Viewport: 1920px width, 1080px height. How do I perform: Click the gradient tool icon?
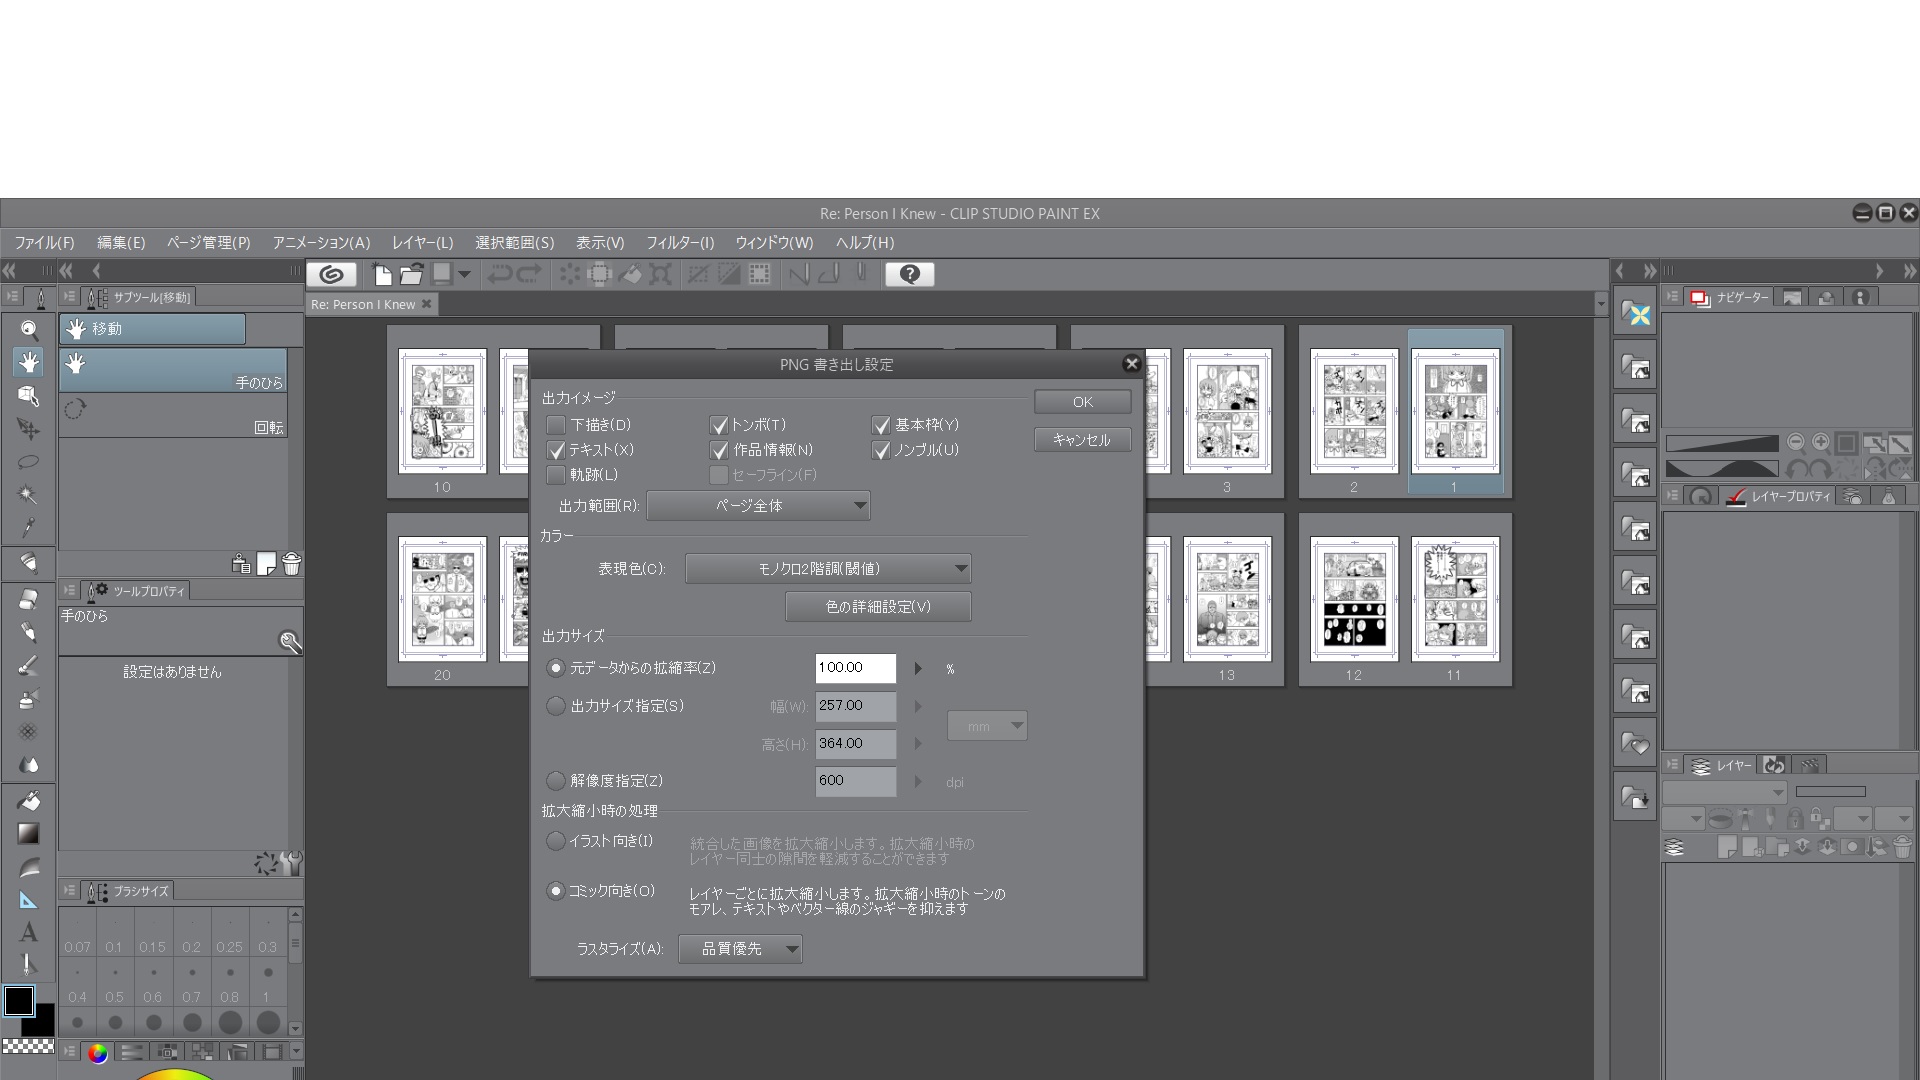click(x=29, y=833)
